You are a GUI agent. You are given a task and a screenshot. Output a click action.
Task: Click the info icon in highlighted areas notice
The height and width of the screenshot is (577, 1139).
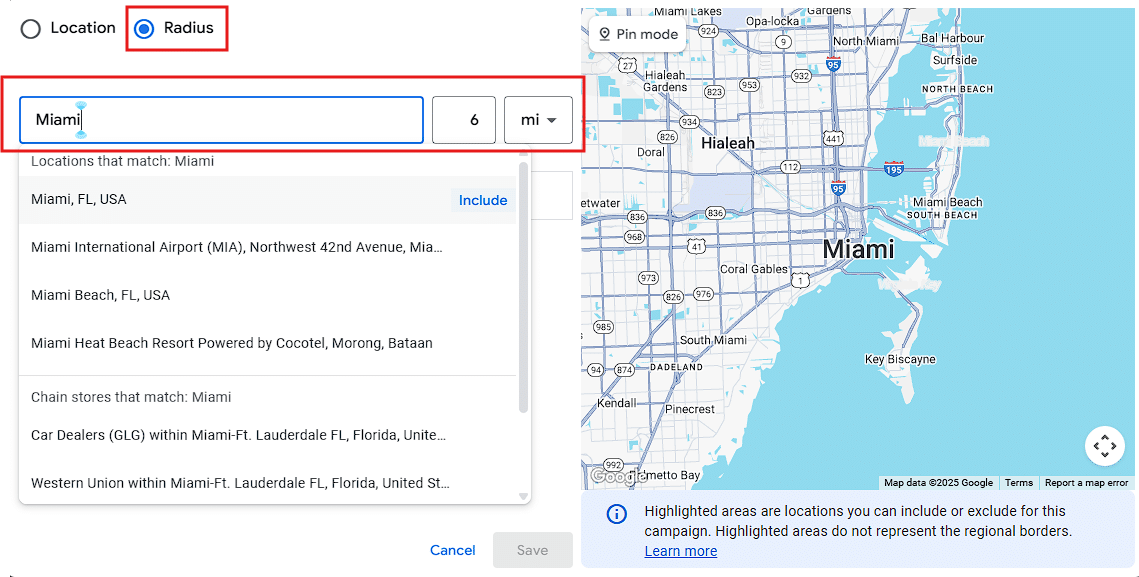pos(616,515)
